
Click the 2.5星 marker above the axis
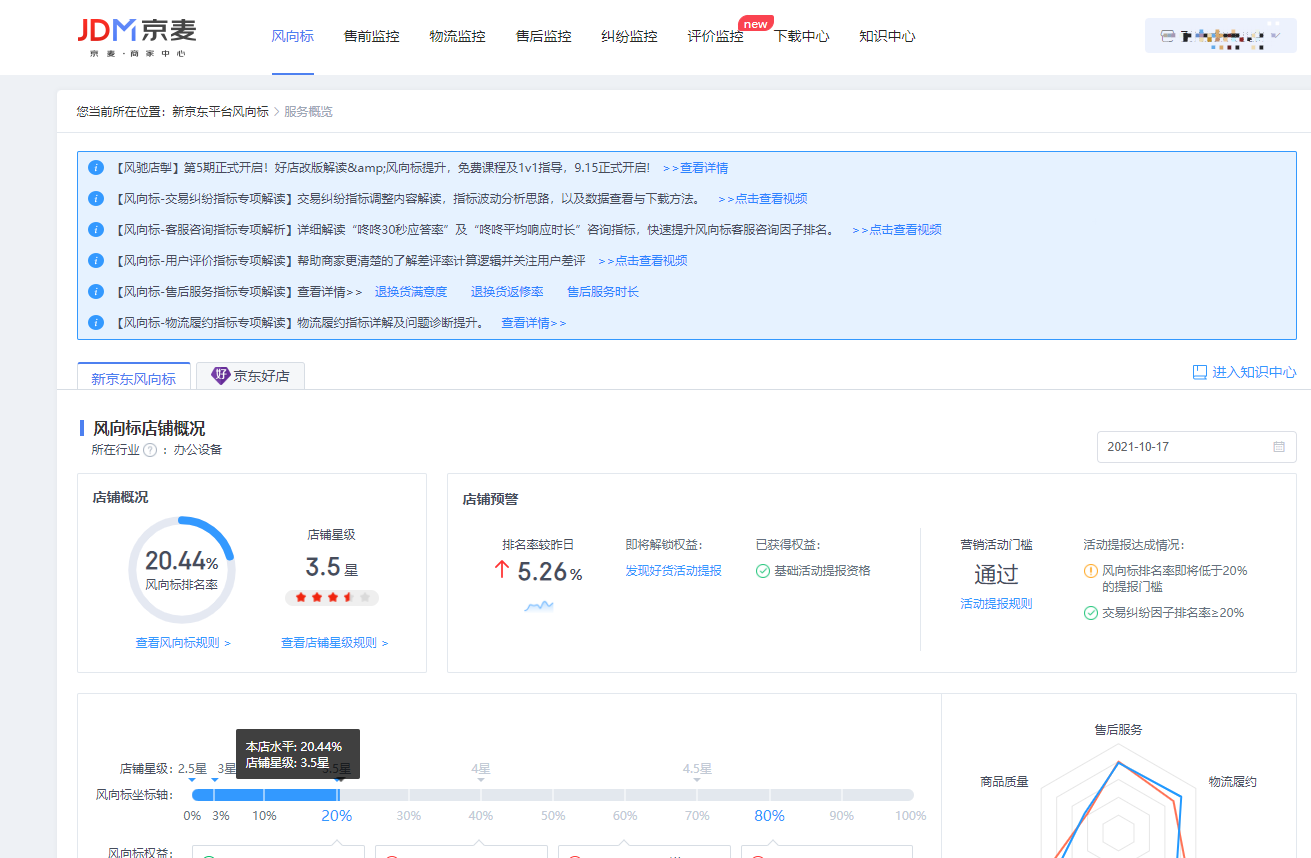pos(192,769)
